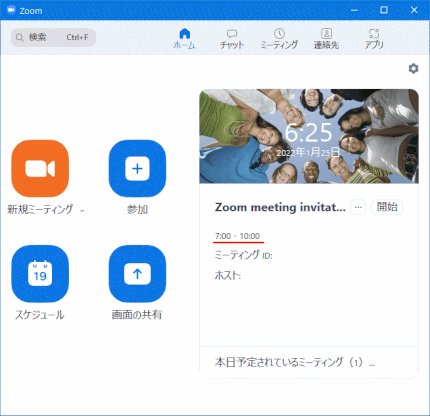The image size is (430, 416).
Task: Switch to the チャット tab
Action: click(x=232, y=39)
